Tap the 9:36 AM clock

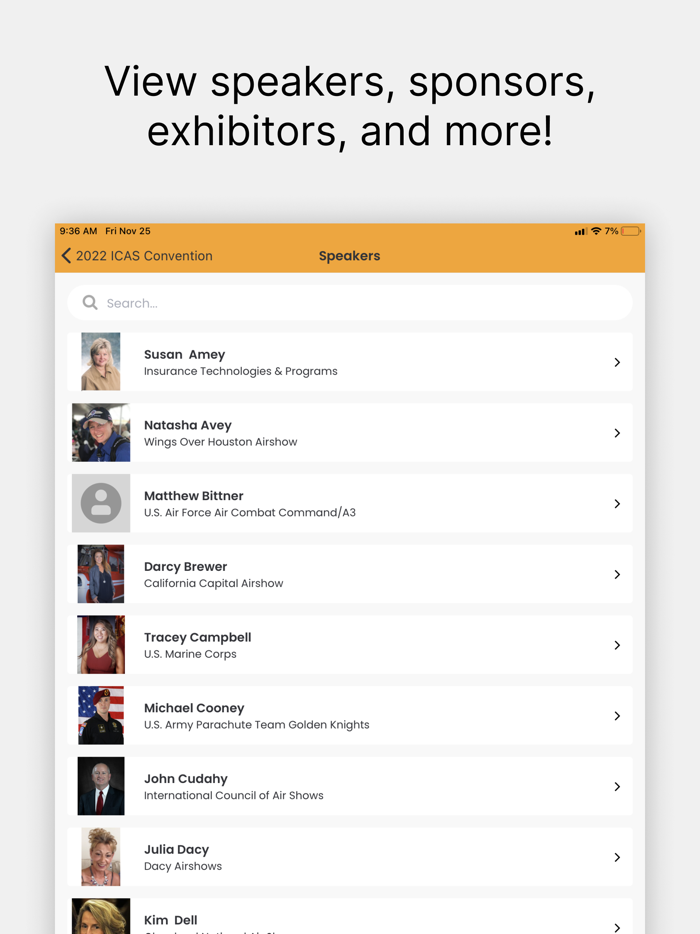[x=78, y=231]
